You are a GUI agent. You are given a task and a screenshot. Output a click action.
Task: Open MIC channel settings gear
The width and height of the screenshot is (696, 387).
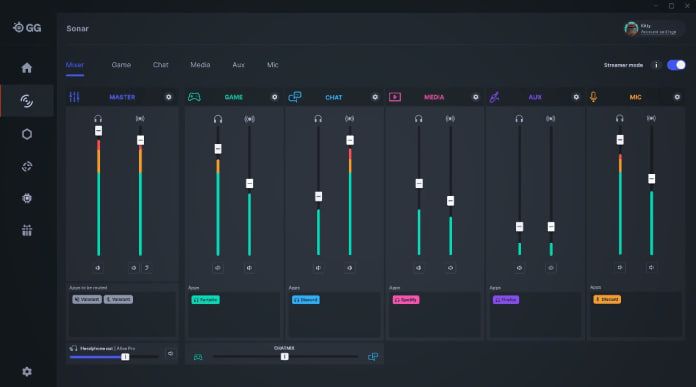(677, 97)
